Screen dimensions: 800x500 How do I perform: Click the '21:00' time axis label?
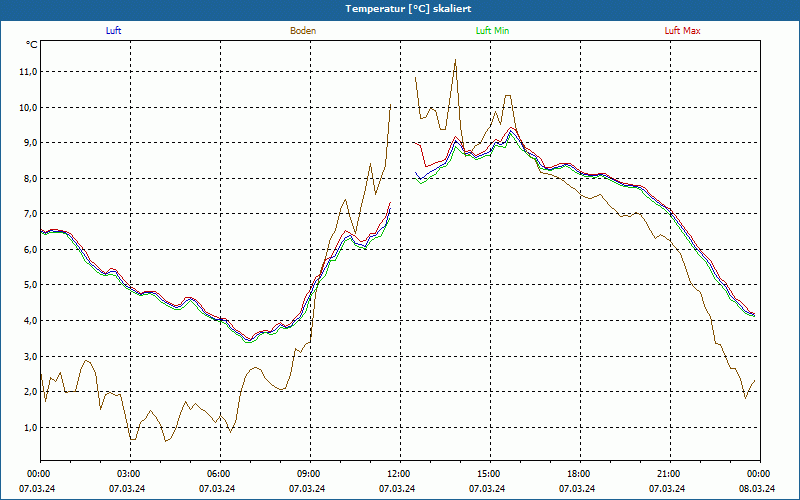coord(669,474)
